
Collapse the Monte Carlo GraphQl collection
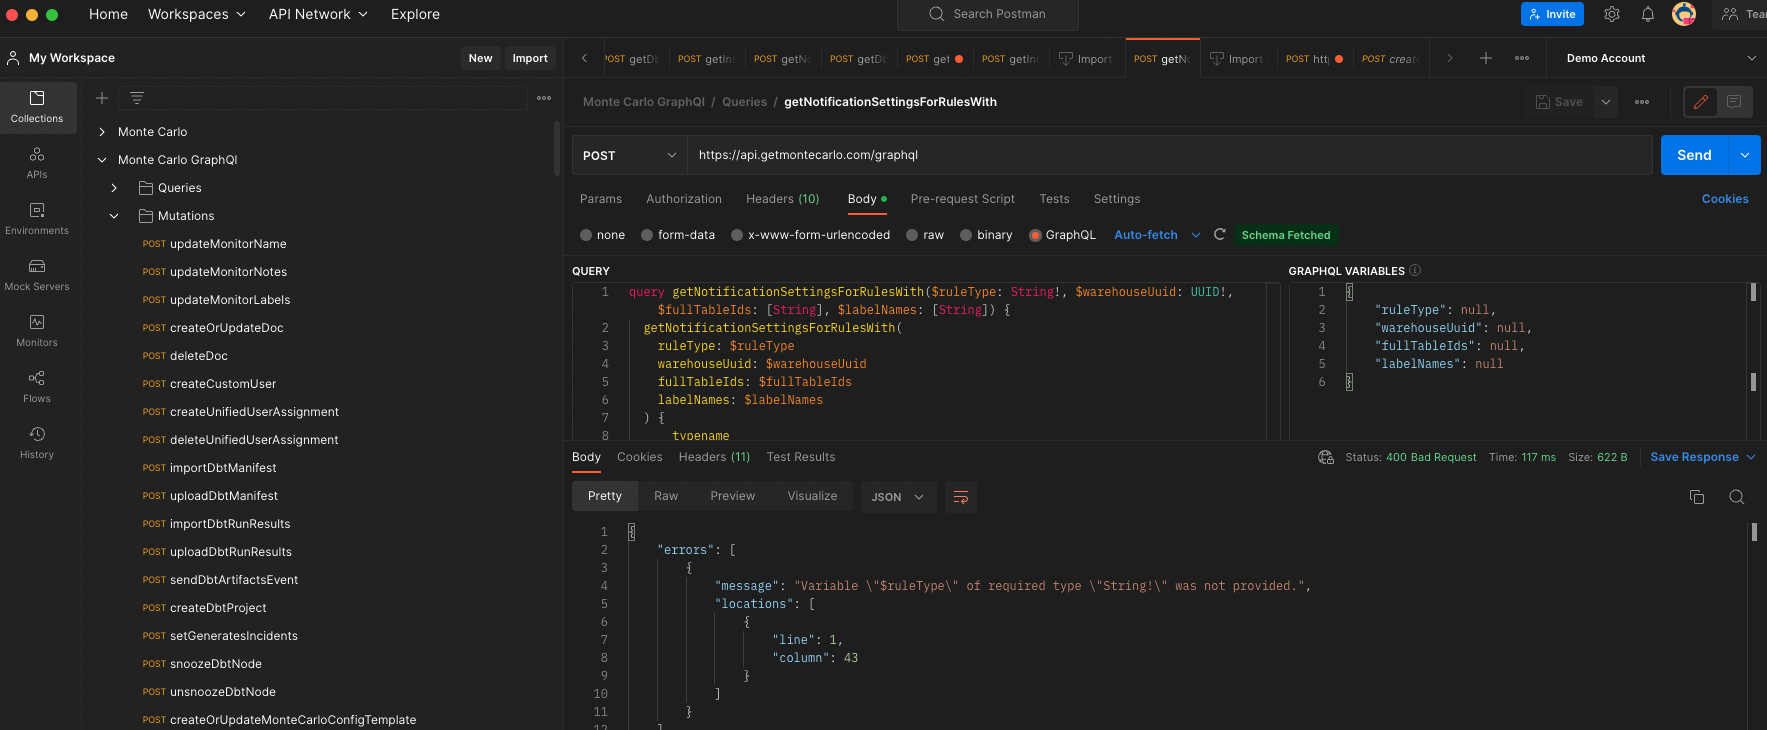click(102, 160)
